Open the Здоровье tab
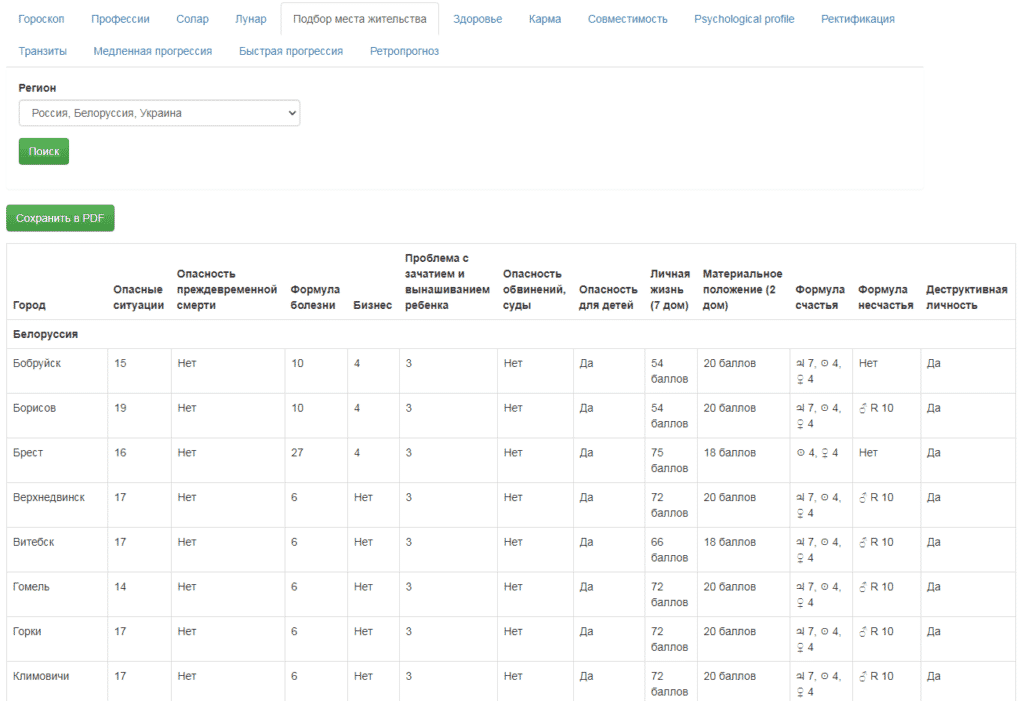 tap(477, 19)
